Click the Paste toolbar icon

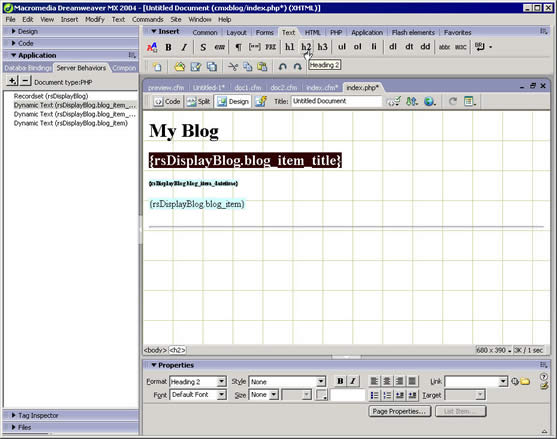coord(262,66)
